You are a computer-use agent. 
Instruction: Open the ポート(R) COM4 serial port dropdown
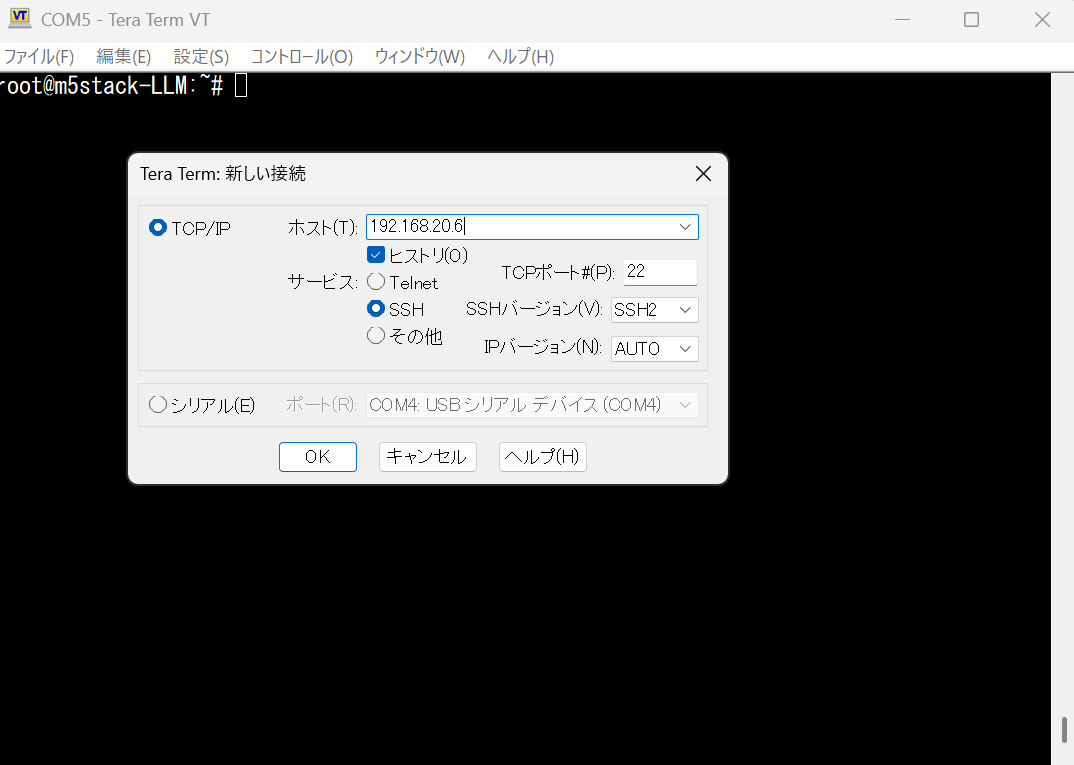pyautogui.click(x=532, y=405)
